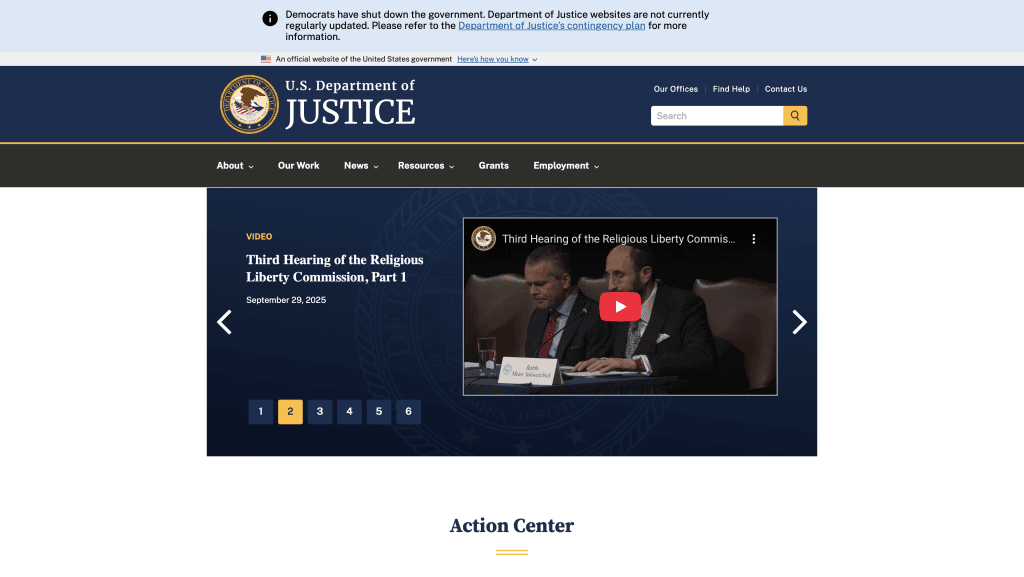The width and height of the screenshot is (1024, 577).
Task: Open the Resources dropdown
Action: [426, 166]
